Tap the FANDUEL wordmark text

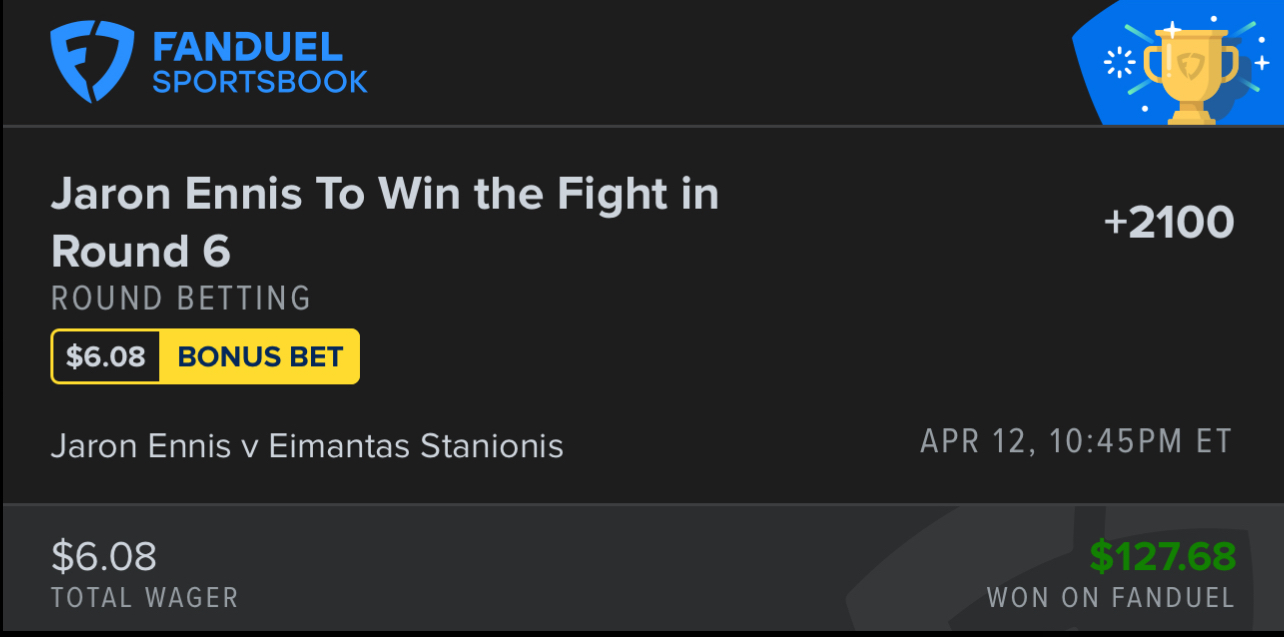(247, 46)
